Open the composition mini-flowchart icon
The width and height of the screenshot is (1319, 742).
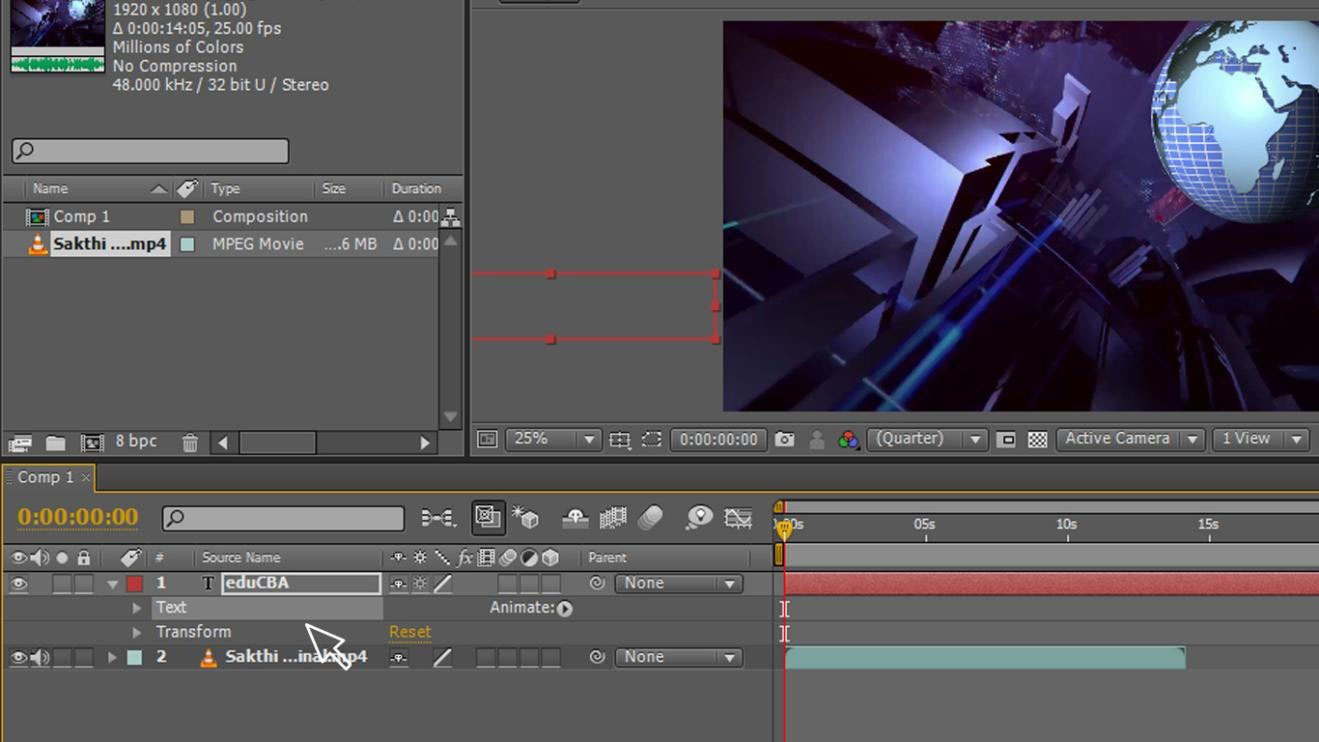437,518
